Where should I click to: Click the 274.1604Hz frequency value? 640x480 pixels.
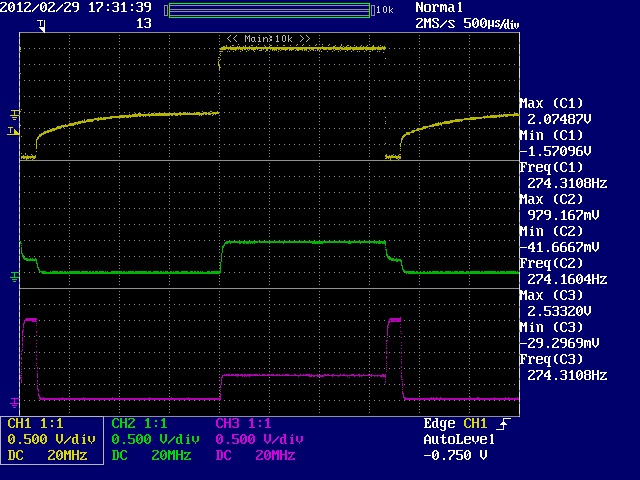pyautogui.click(x=567, y=279)
